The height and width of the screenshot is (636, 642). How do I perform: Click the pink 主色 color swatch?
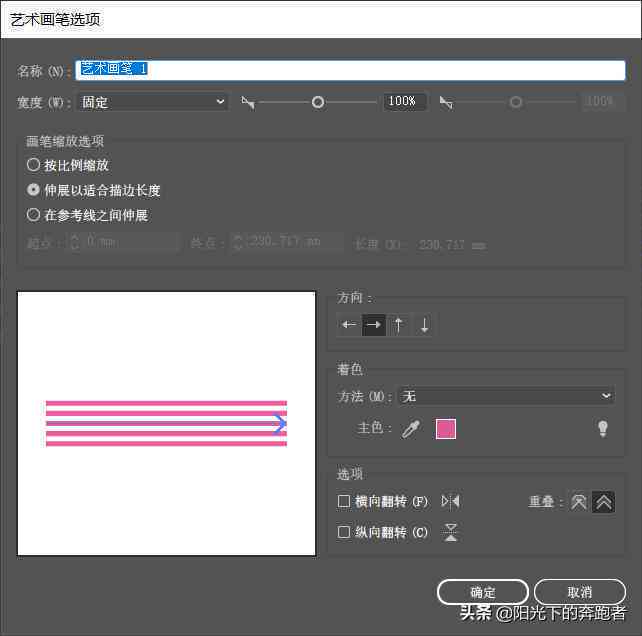(445, 429)
